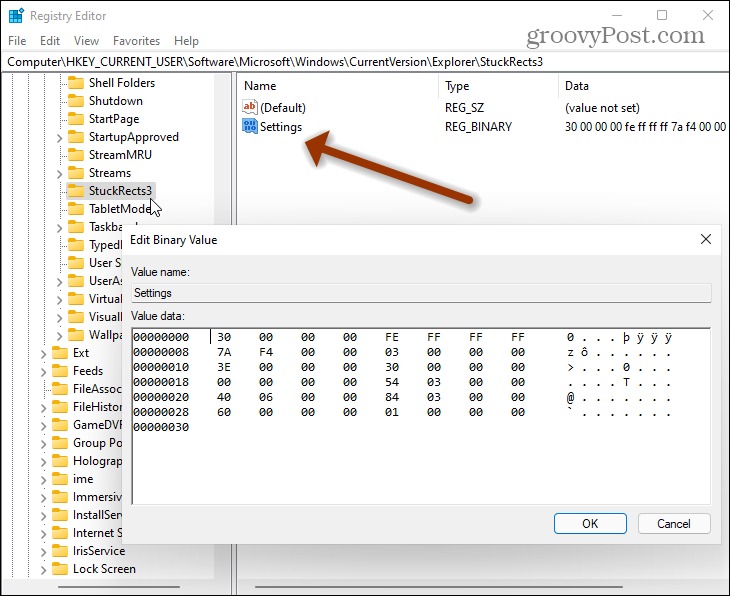The height and width of the screenshot is (596, 730).
Task: Expand the Feeds key
Action: point(43,372)
